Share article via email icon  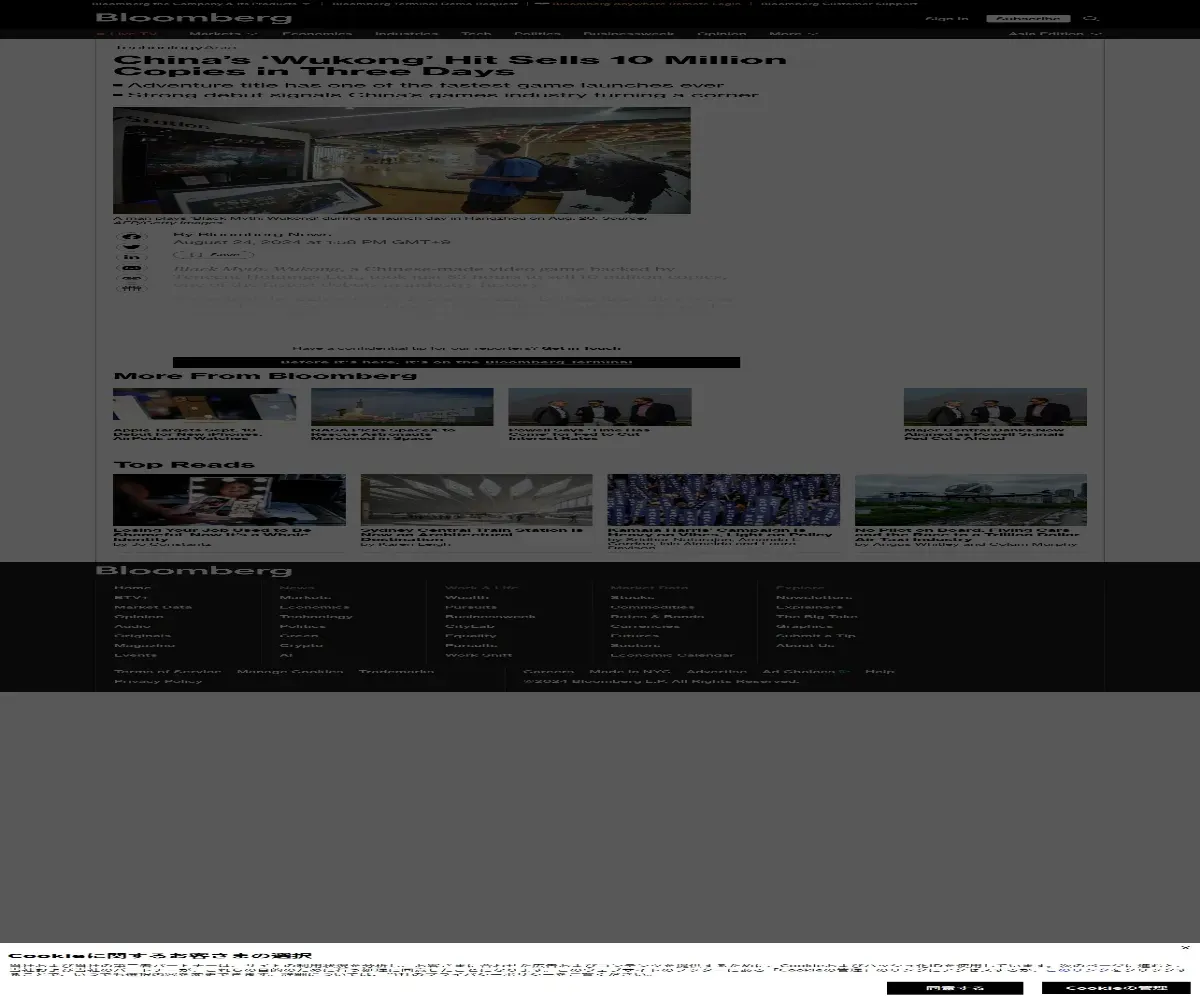132,268
